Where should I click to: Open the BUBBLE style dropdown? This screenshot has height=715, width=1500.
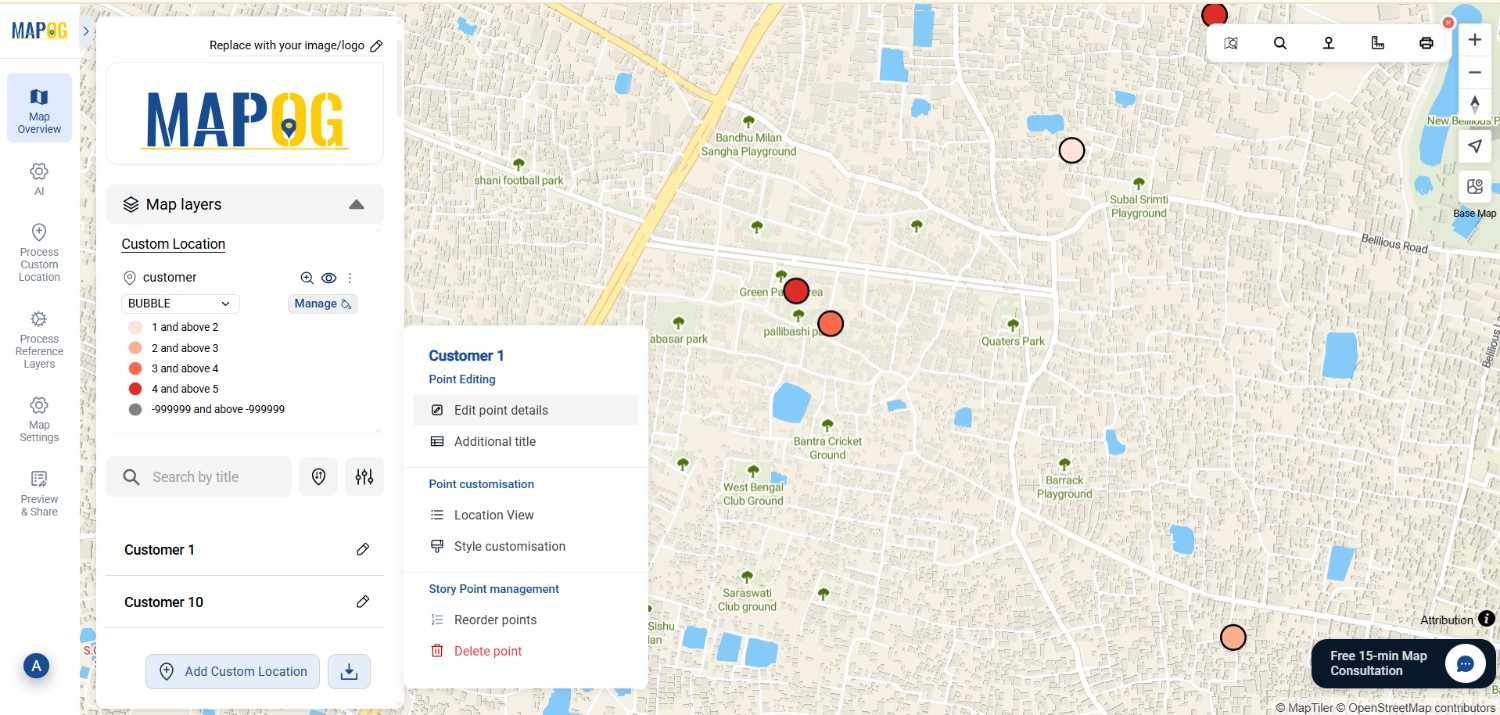click(180, 303)
